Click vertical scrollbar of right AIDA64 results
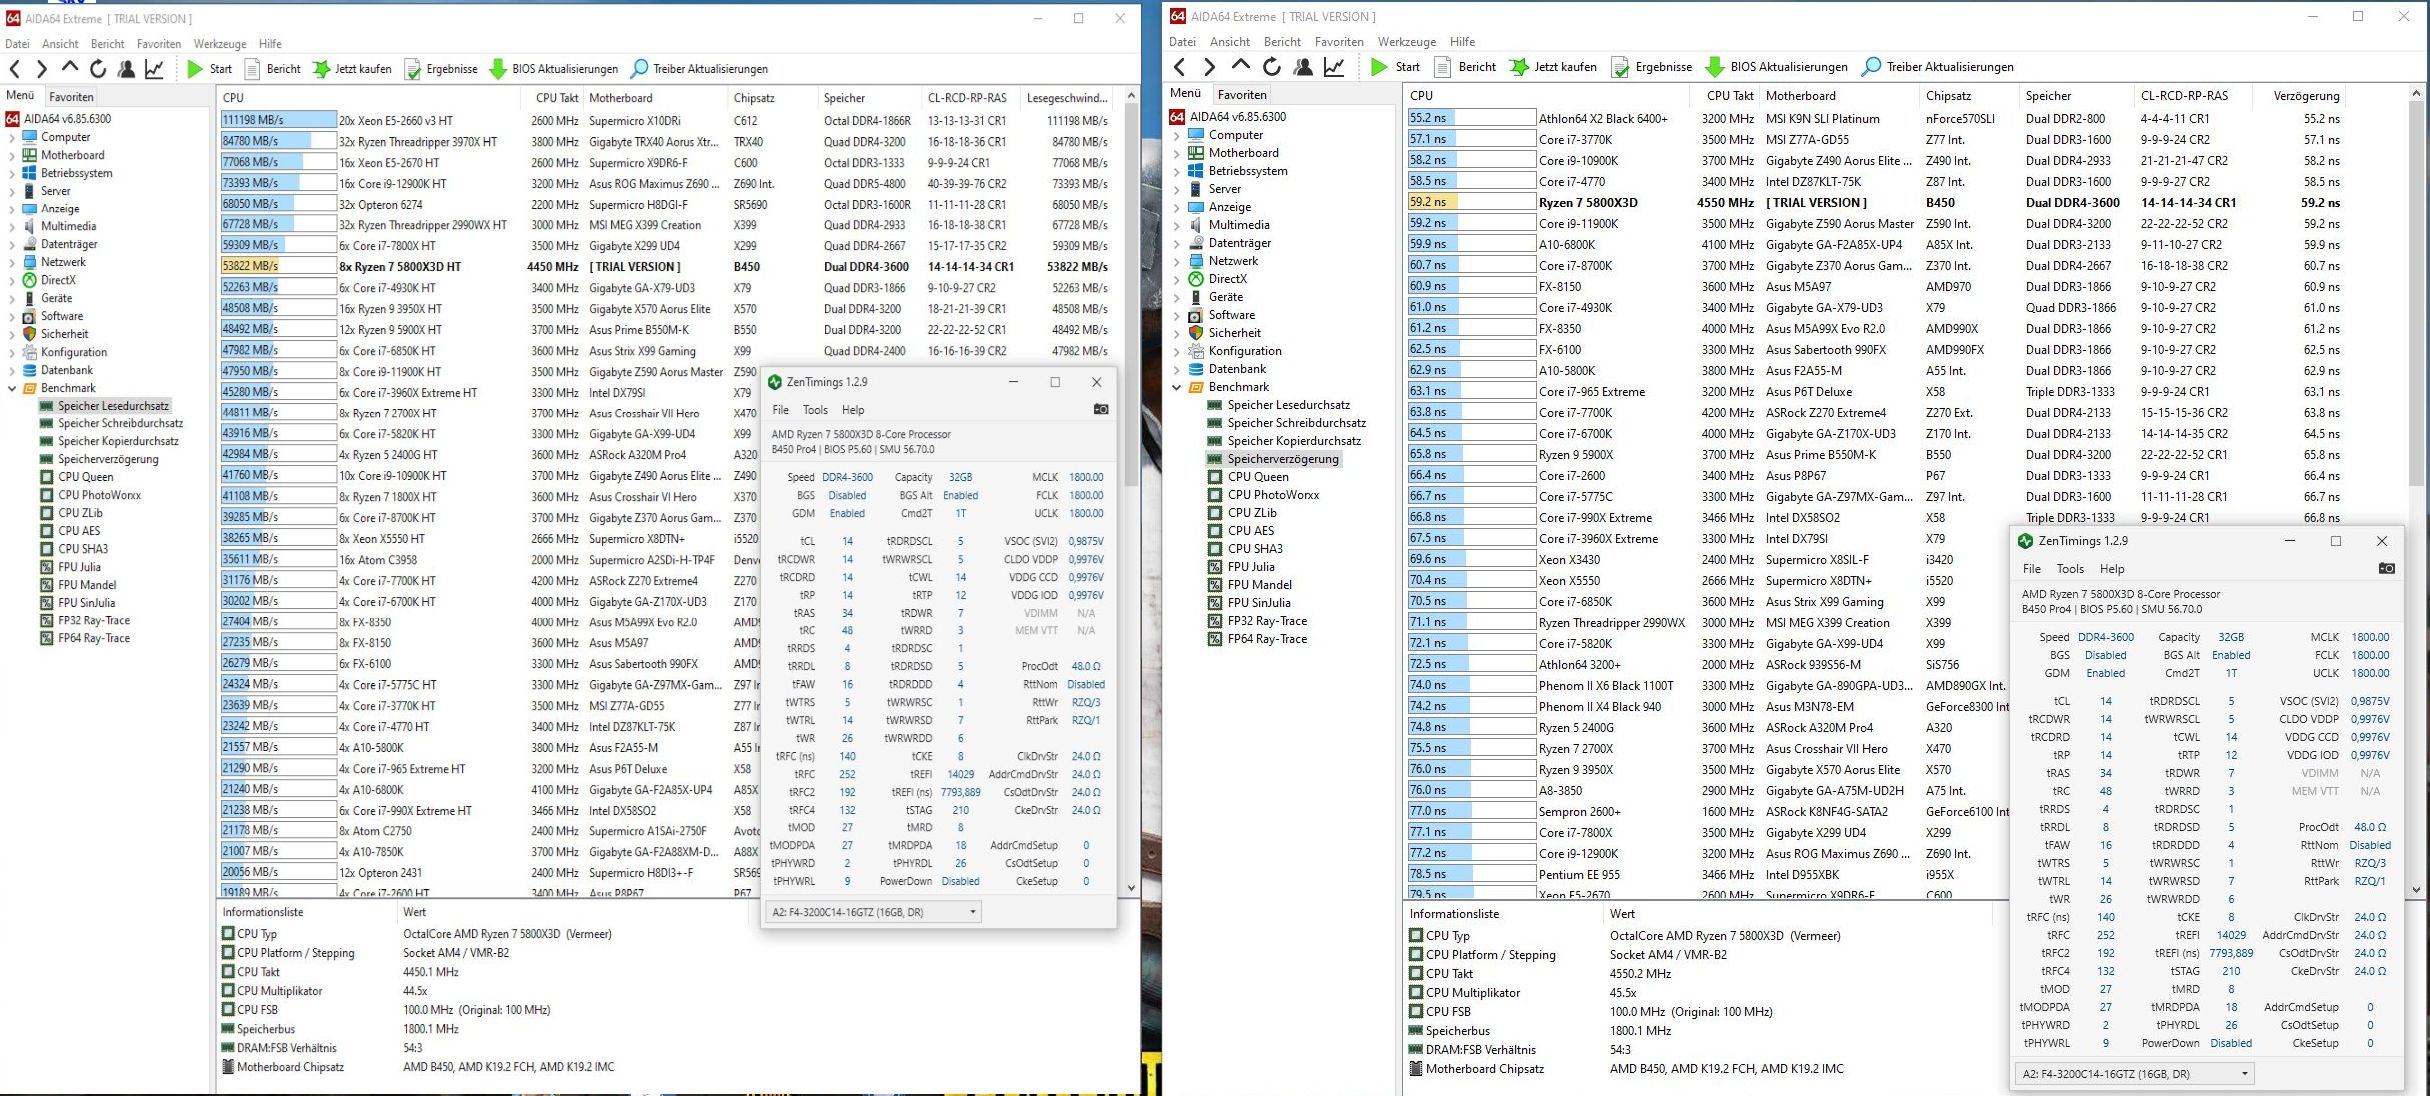Viewport: 2430px width, 1096px height. (2417, 490)
